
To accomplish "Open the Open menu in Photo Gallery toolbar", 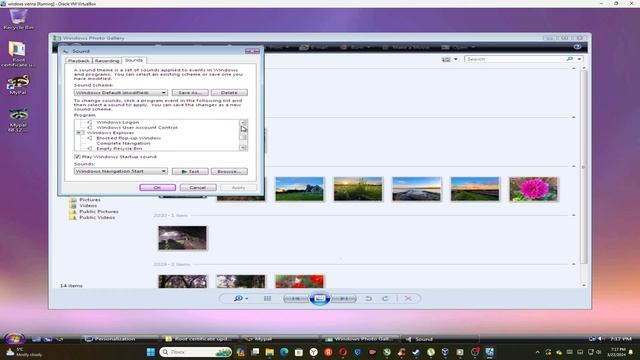I will pos(458,47).
